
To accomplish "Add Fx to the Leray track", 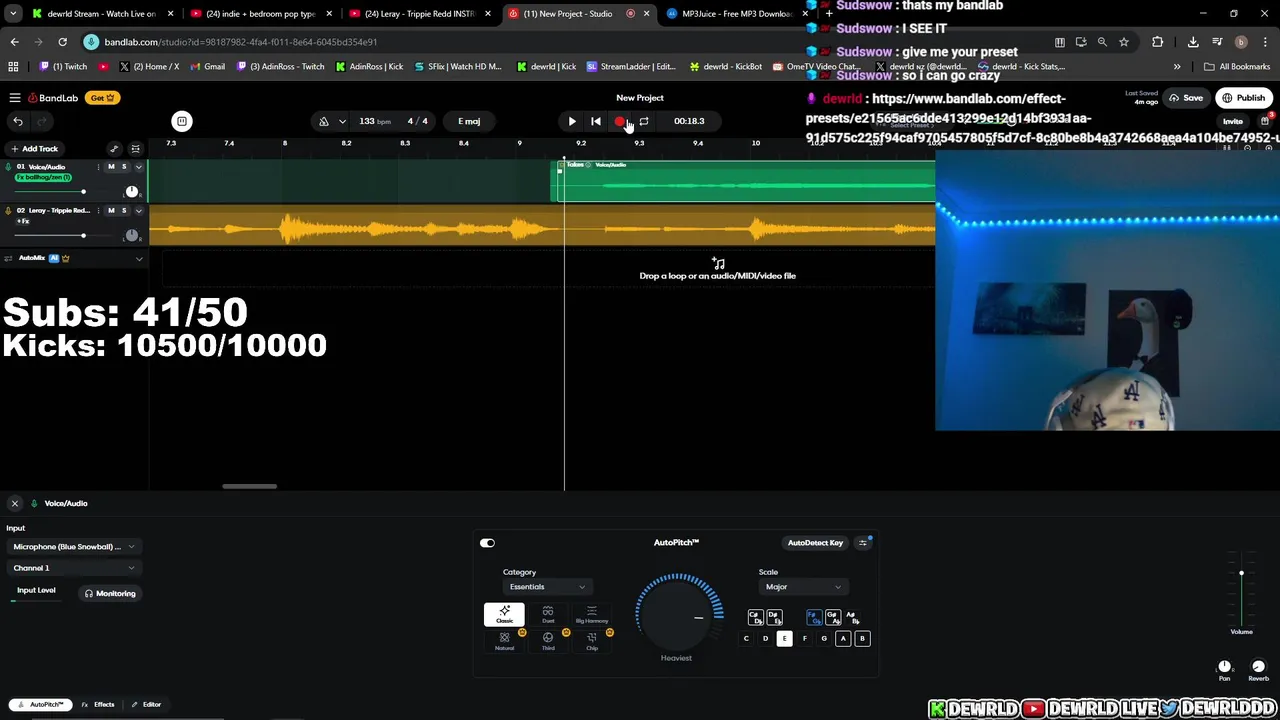I will click(x=22, y=221).
